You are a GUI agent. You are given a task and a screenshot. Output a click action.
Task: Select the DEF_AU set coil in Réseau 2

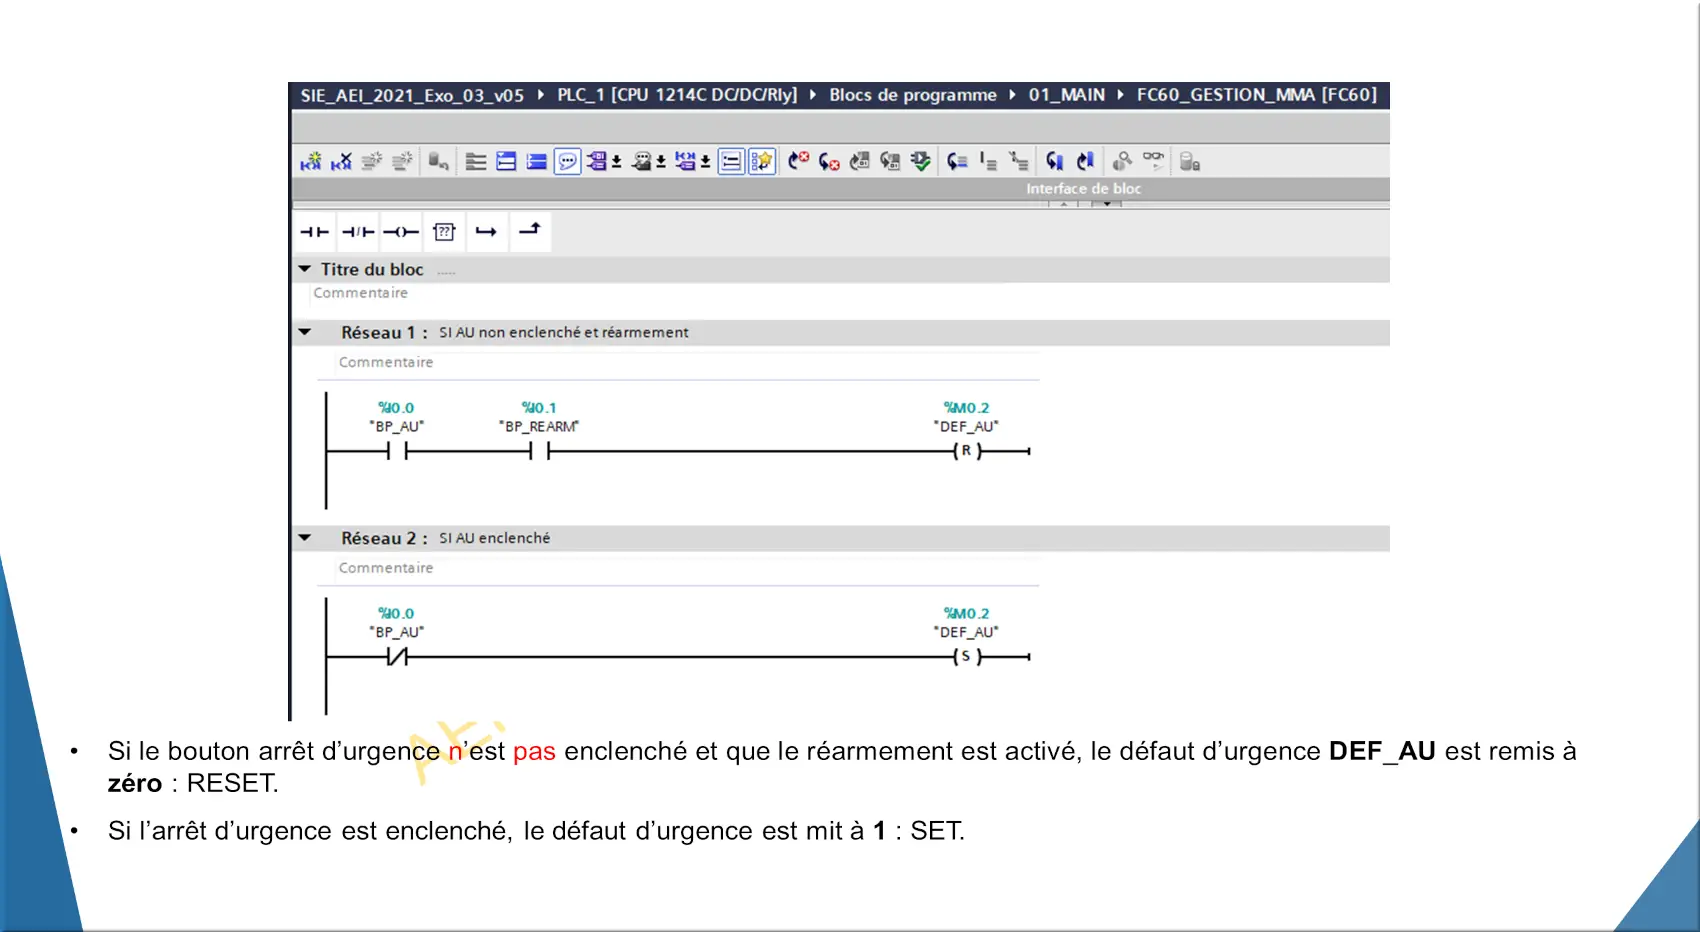coord(966,657)
